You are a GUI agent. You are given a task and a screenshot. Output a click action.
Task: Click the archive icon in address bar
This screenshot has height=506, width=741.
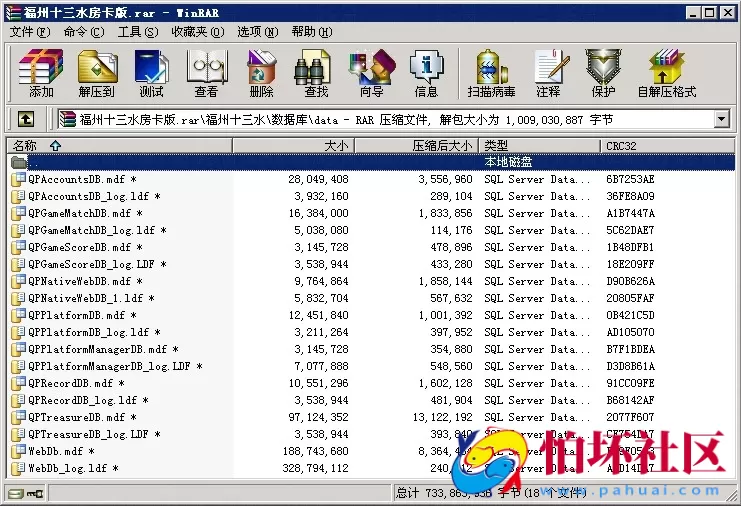point(67,120)
